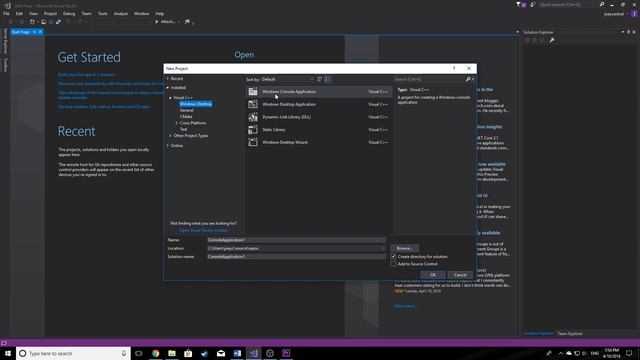Uncheck Create directory for solution
The image size is (640, 360).
pyautogui.click(x=393, y=256)
